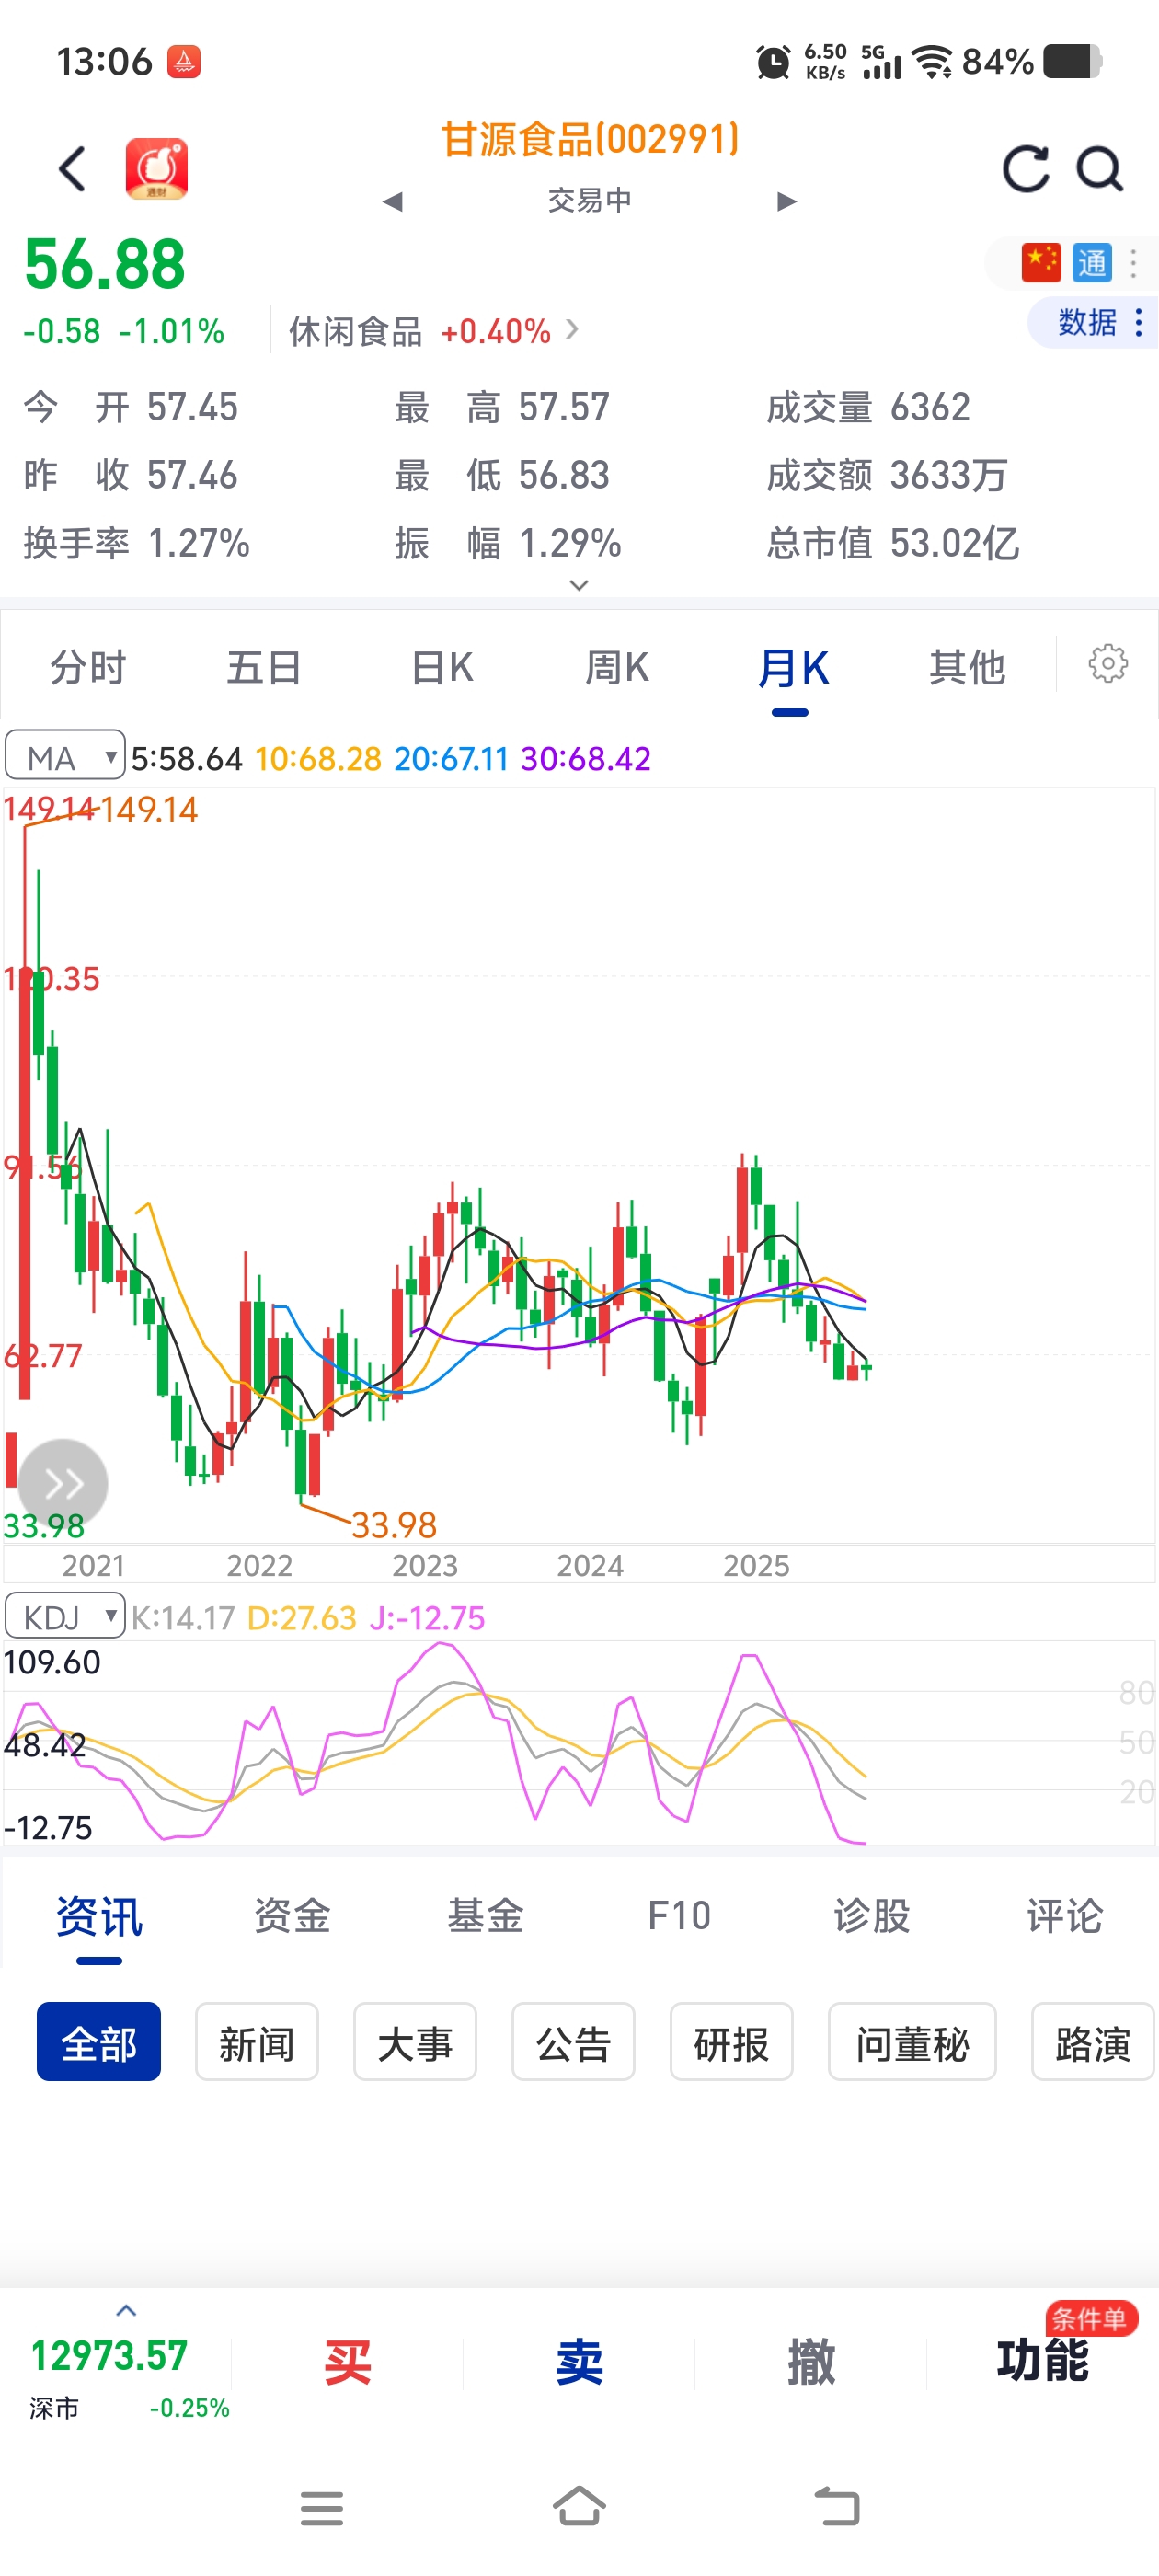Tap the 2023 axis label
This screenshot has width=1159, height=2576.
tap(425, 1565)
